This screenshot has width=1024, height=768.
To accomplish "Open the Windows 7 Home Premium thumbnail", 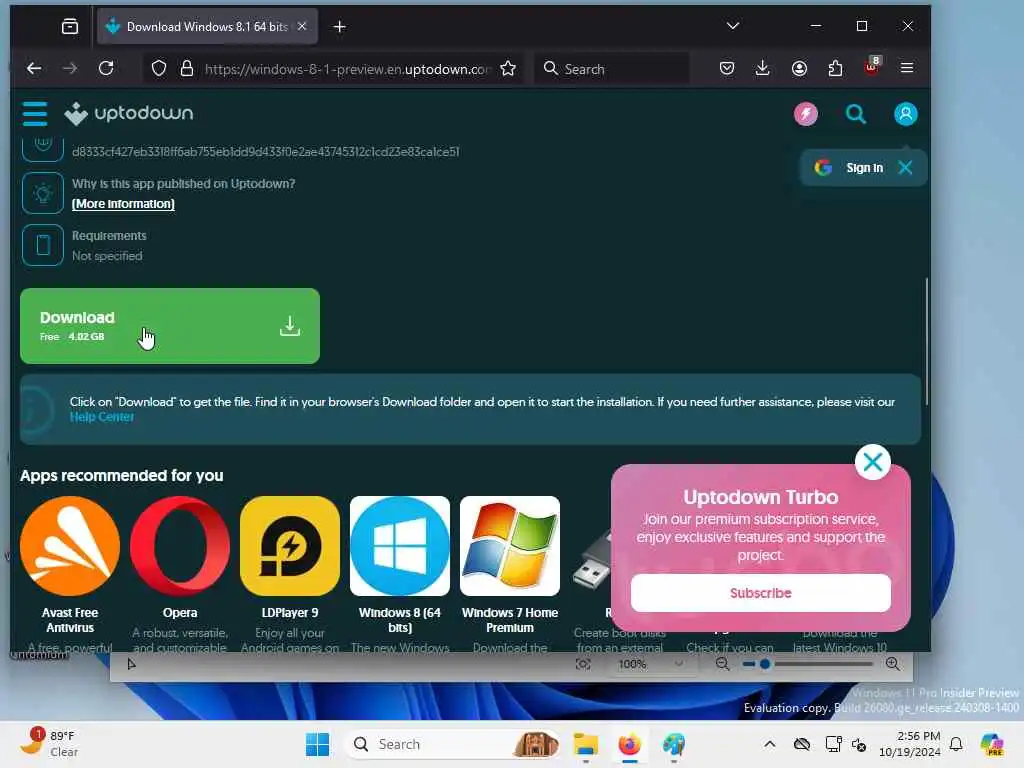I will [x=509, y=546].
